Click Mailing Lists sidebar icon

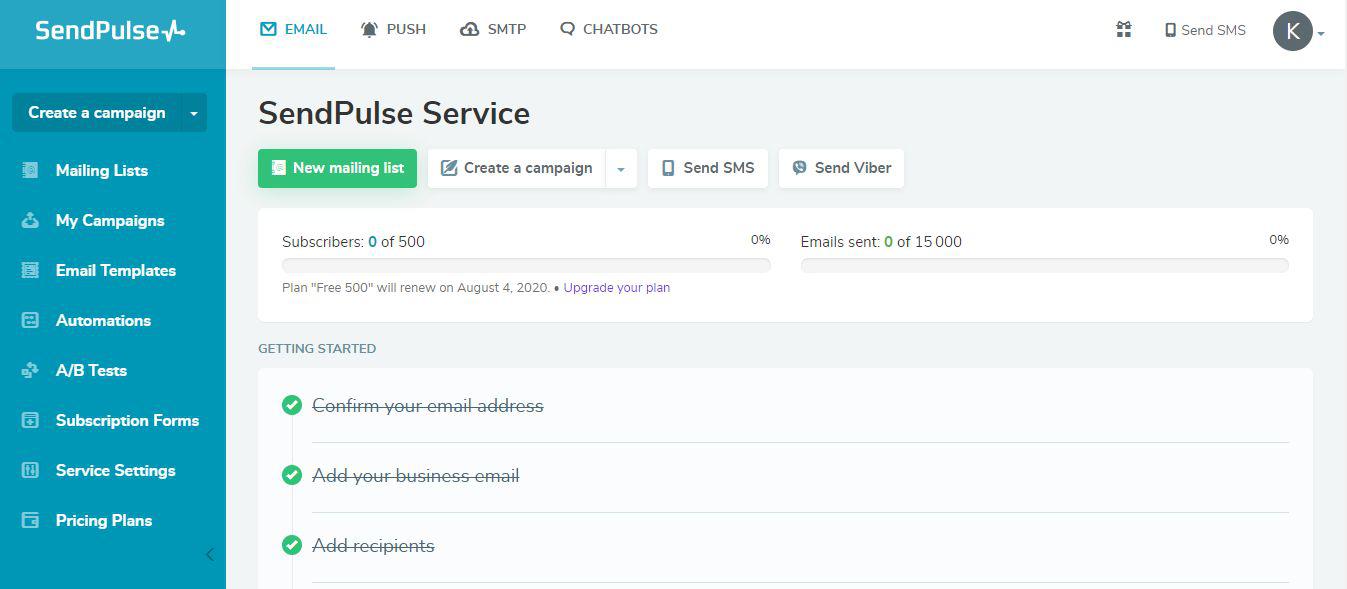pyautogui.click(x=30, y=170)
